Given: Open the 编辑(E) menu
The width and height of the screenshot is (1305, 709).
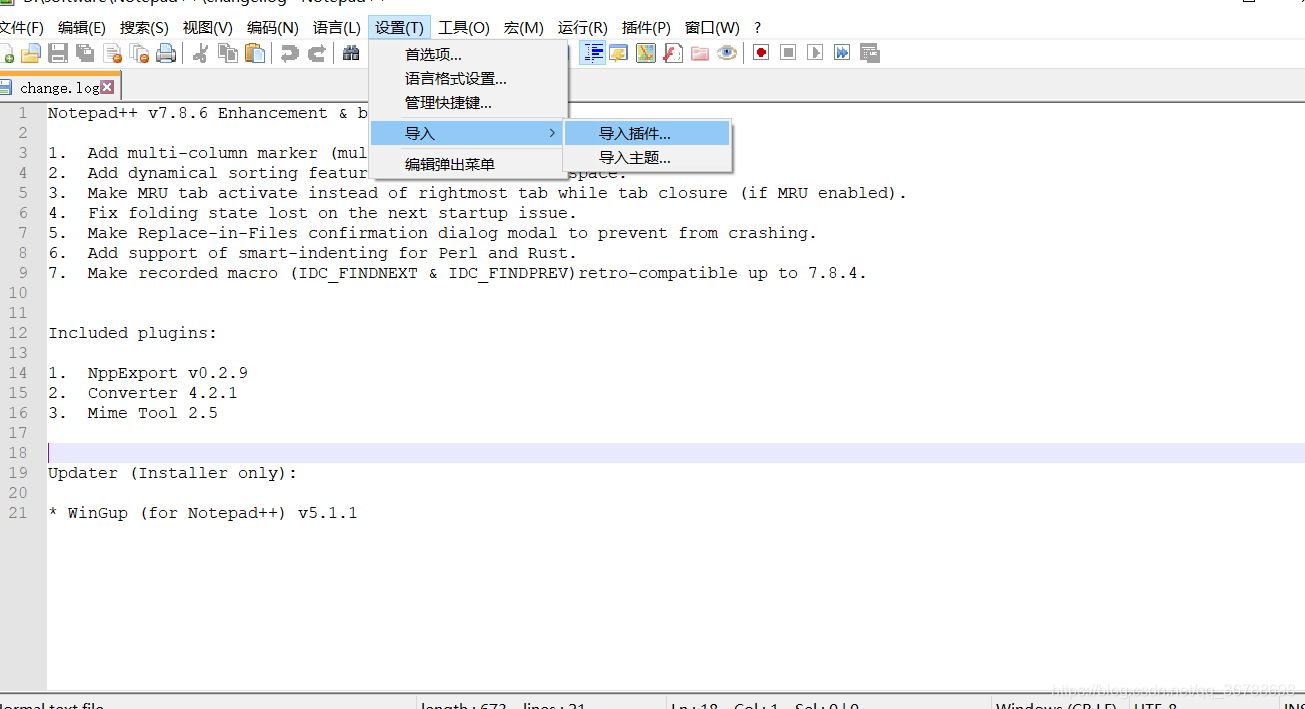Looking at the screenshot, I should pyautogui.click(x=82, y=28).
